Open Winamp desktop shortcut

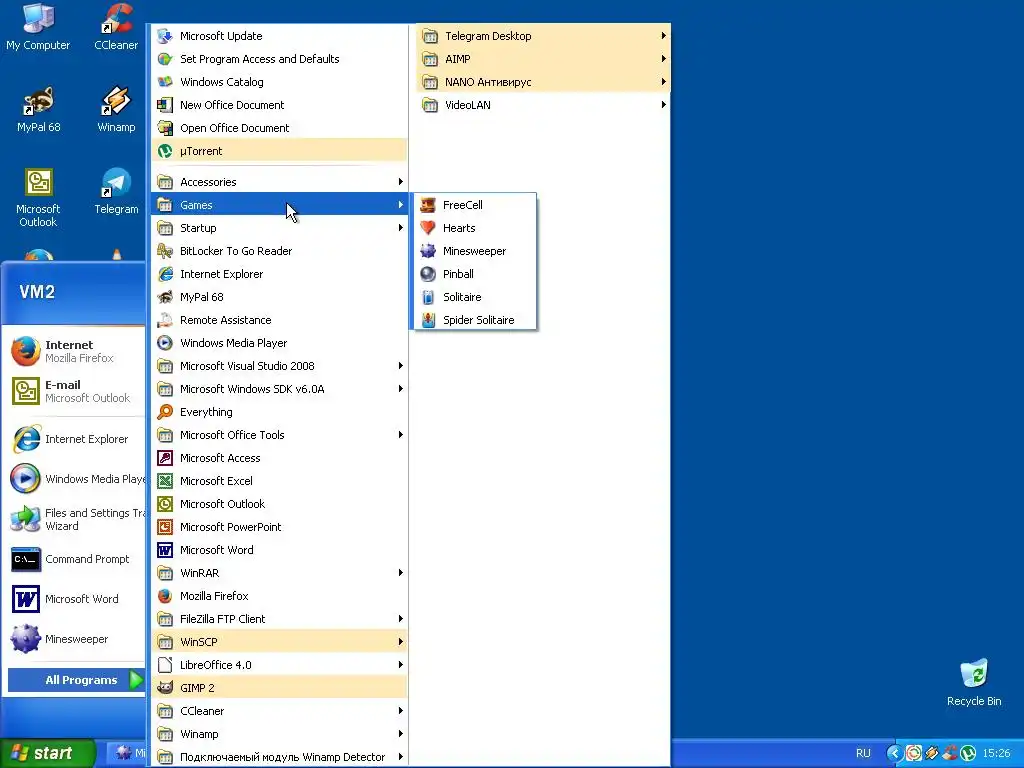pyautogui.click(x=116, y=109)
